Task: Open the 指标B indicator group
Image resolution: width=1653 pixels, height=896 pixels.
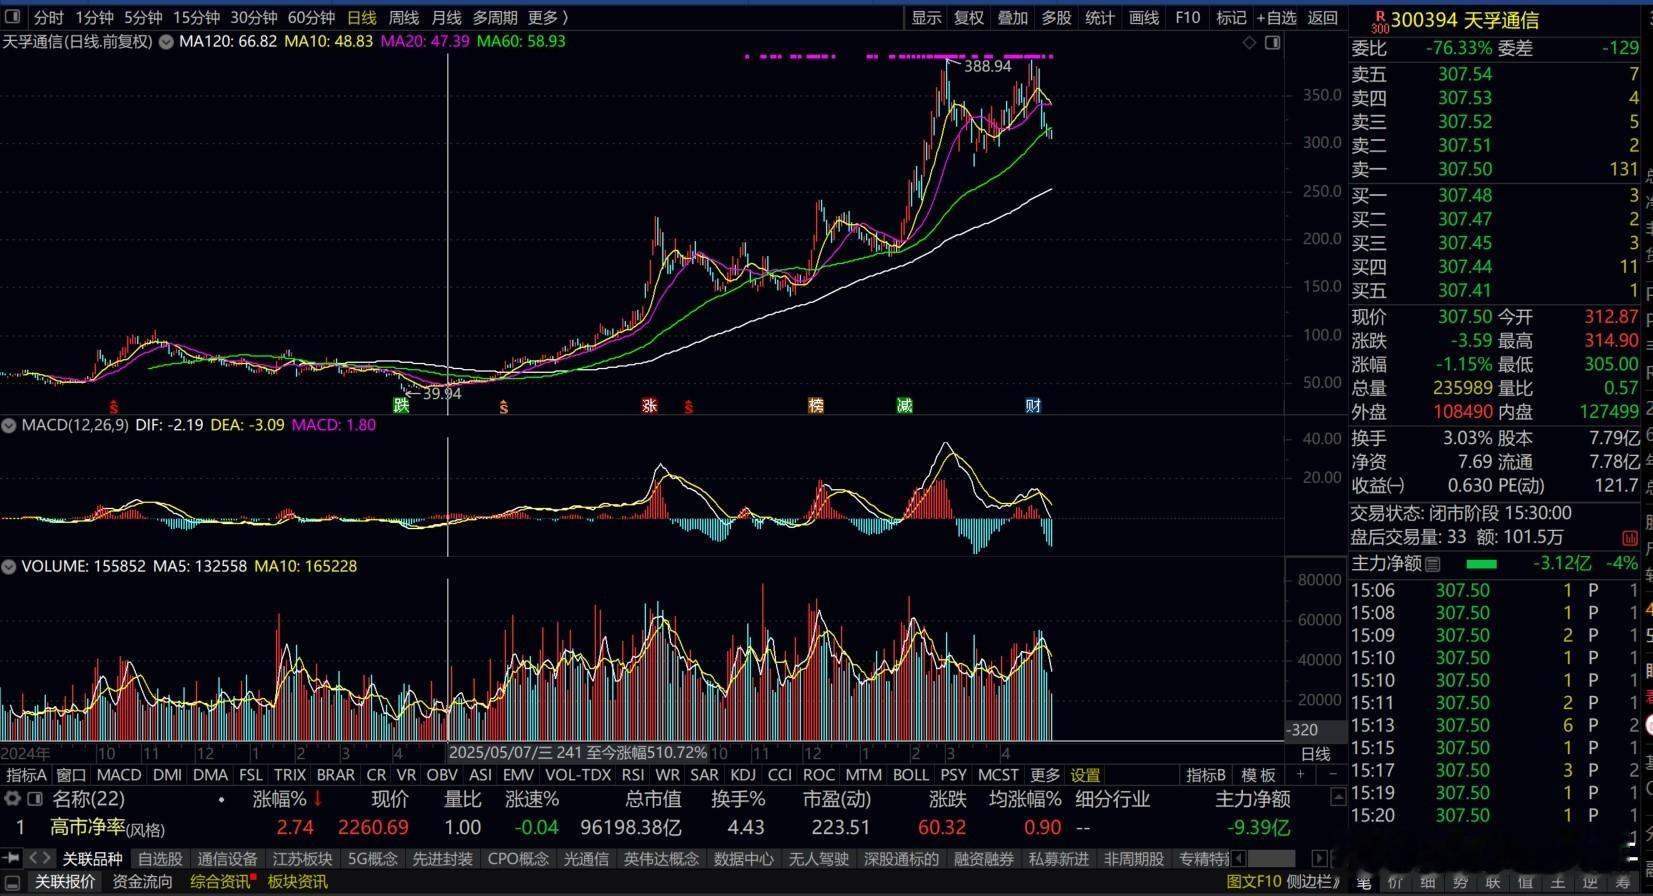Action: (1206, 775)
